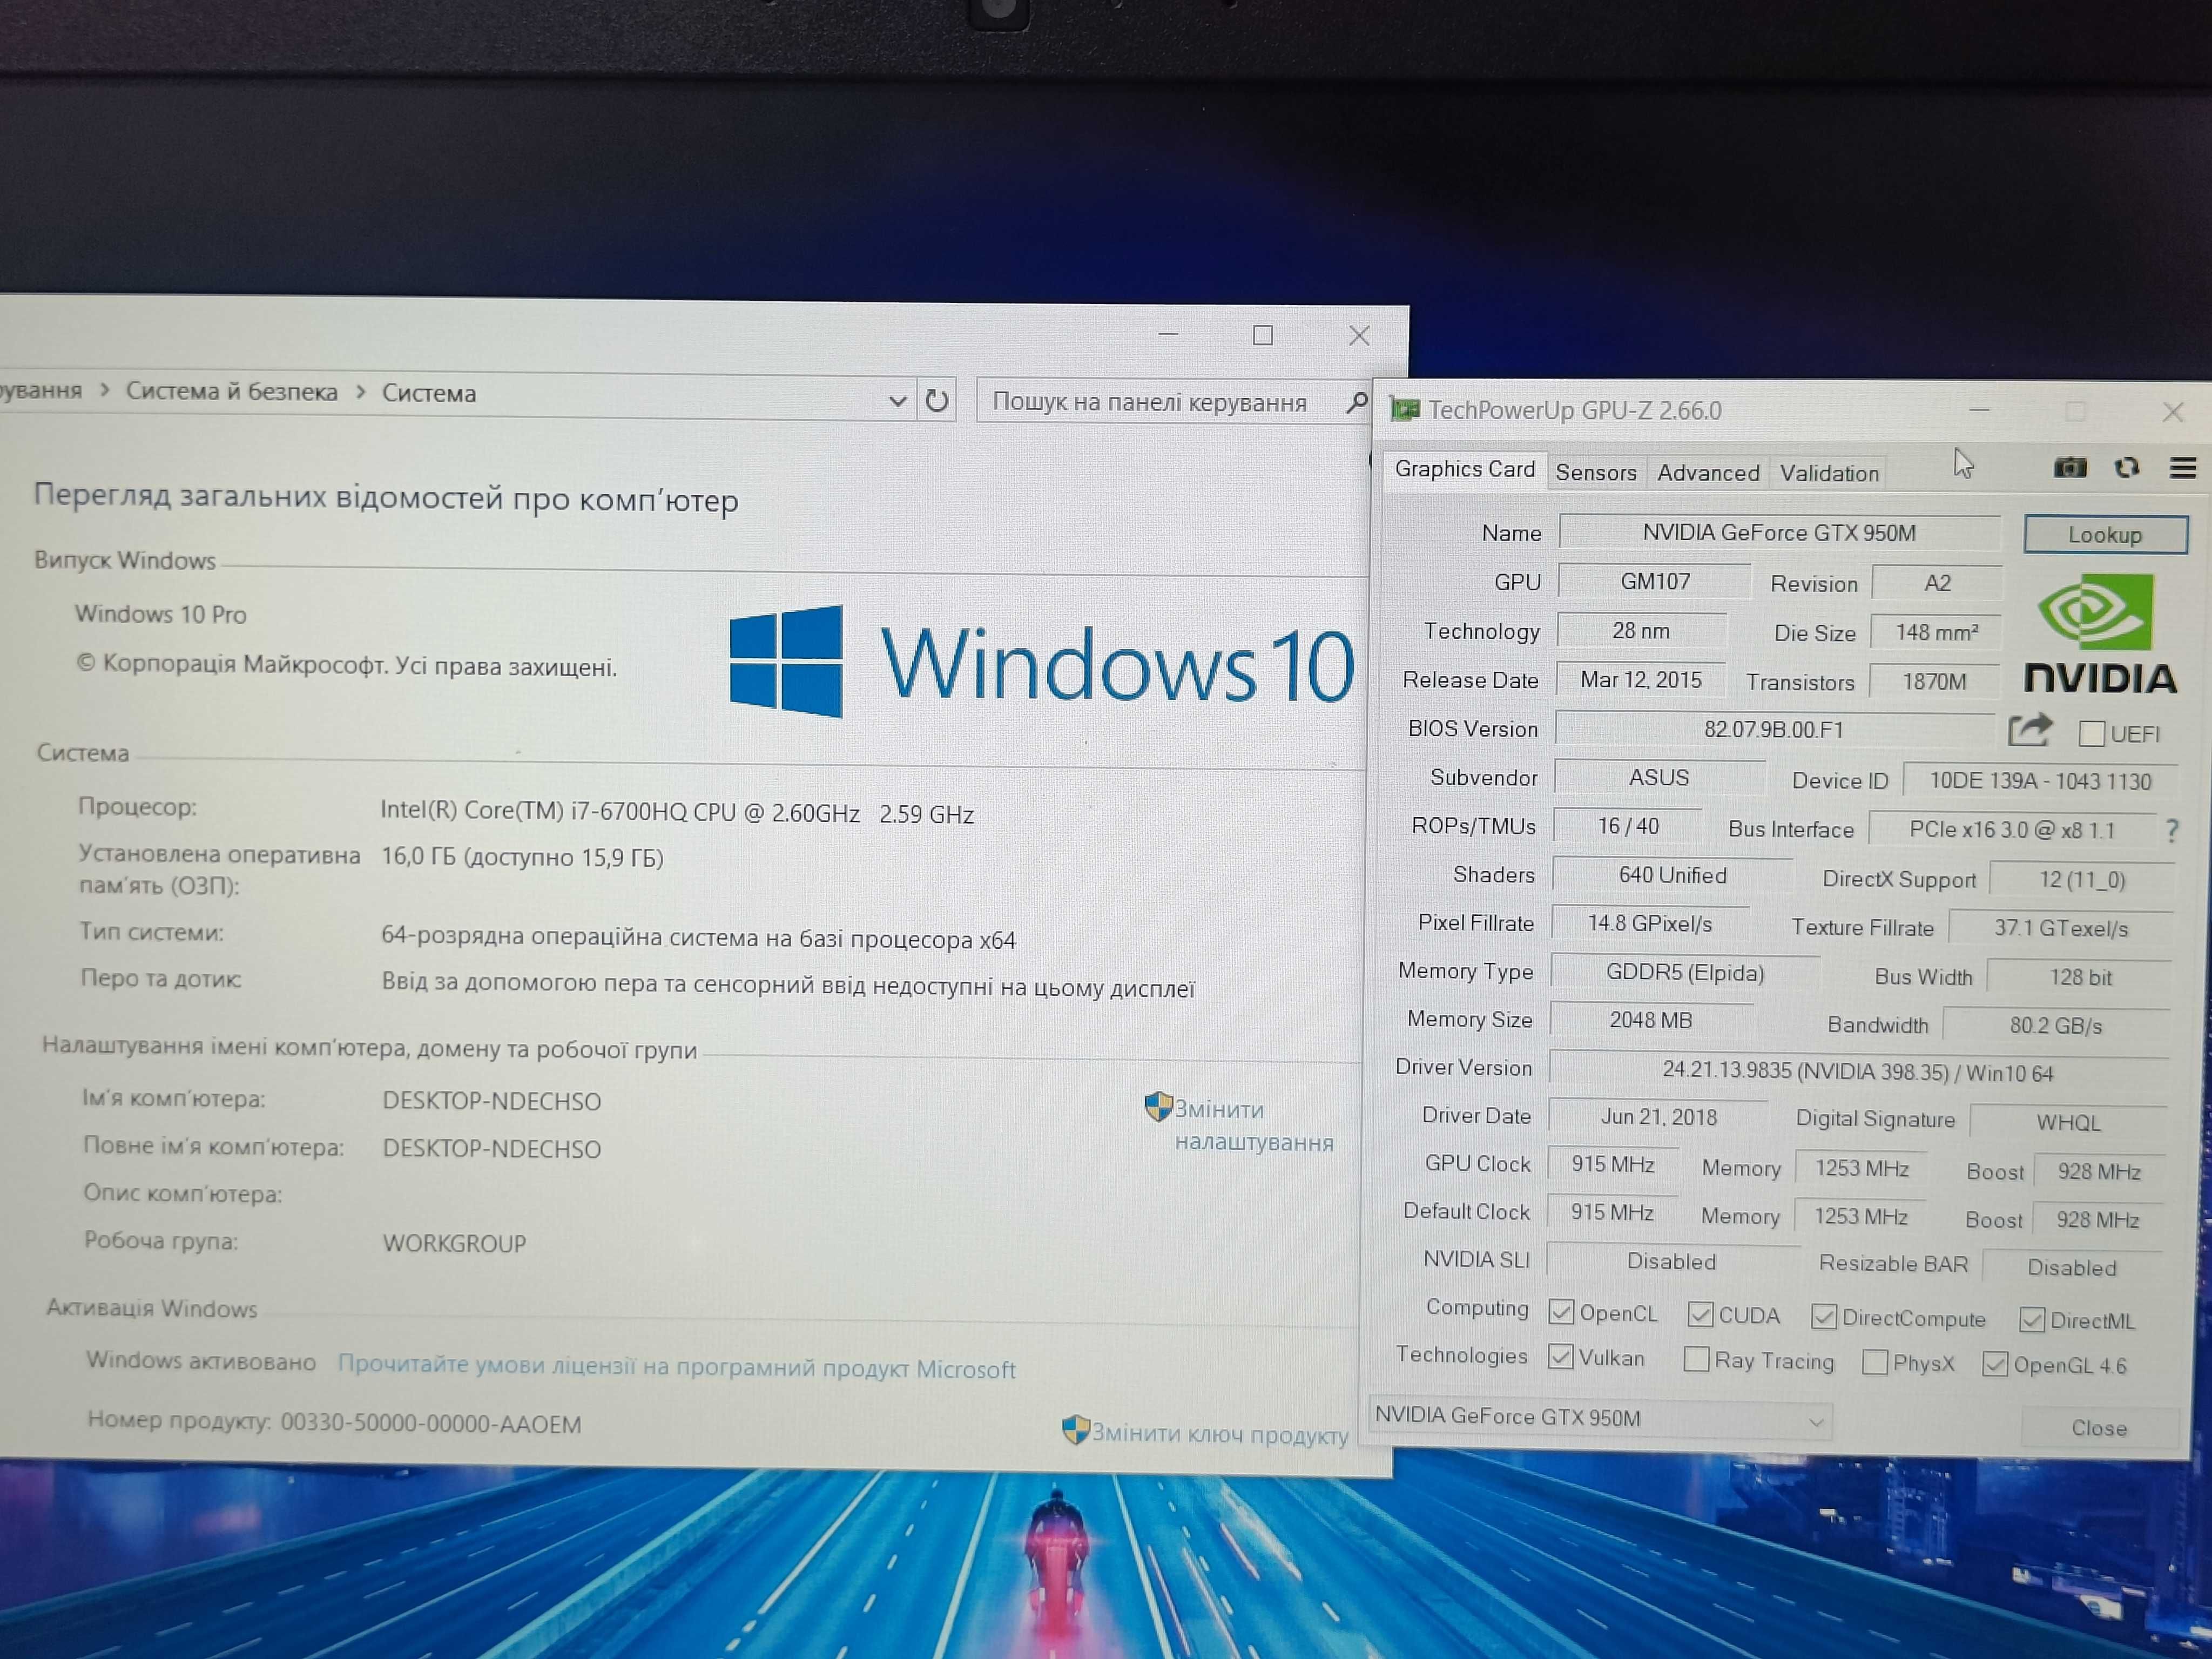Viewport: 2212px width, 1659px height.
Task: Switch to the Graphics Card tab
Action: click(1464, 469)
